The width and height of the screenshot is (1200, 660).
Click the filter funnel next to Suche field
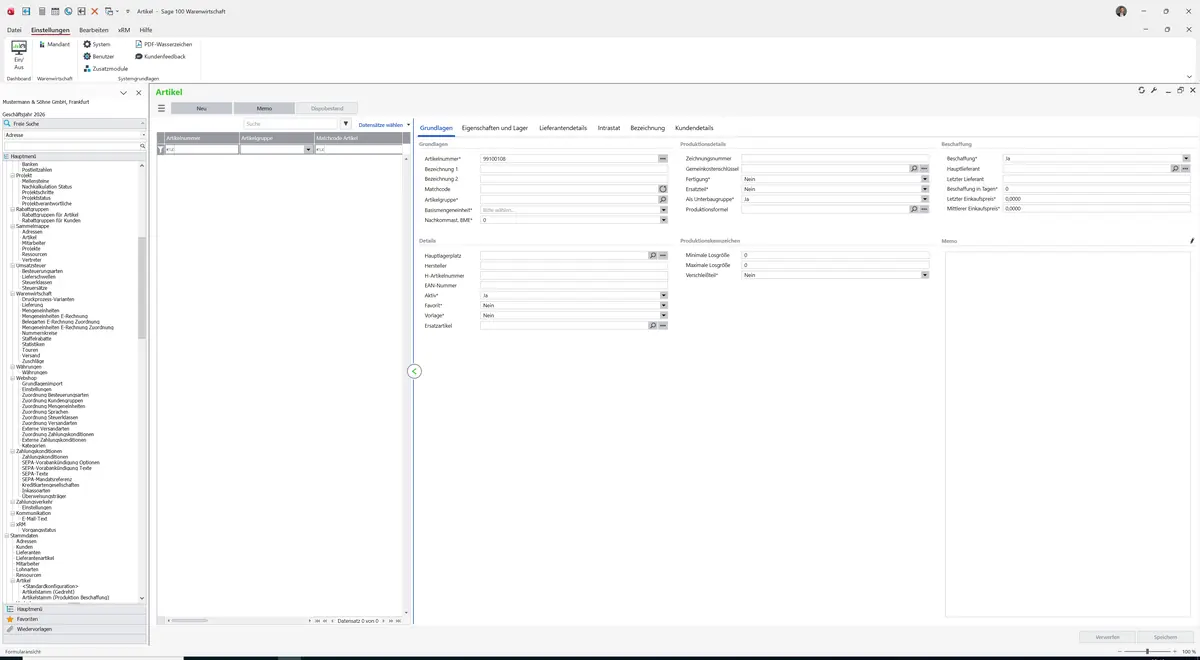346,124
